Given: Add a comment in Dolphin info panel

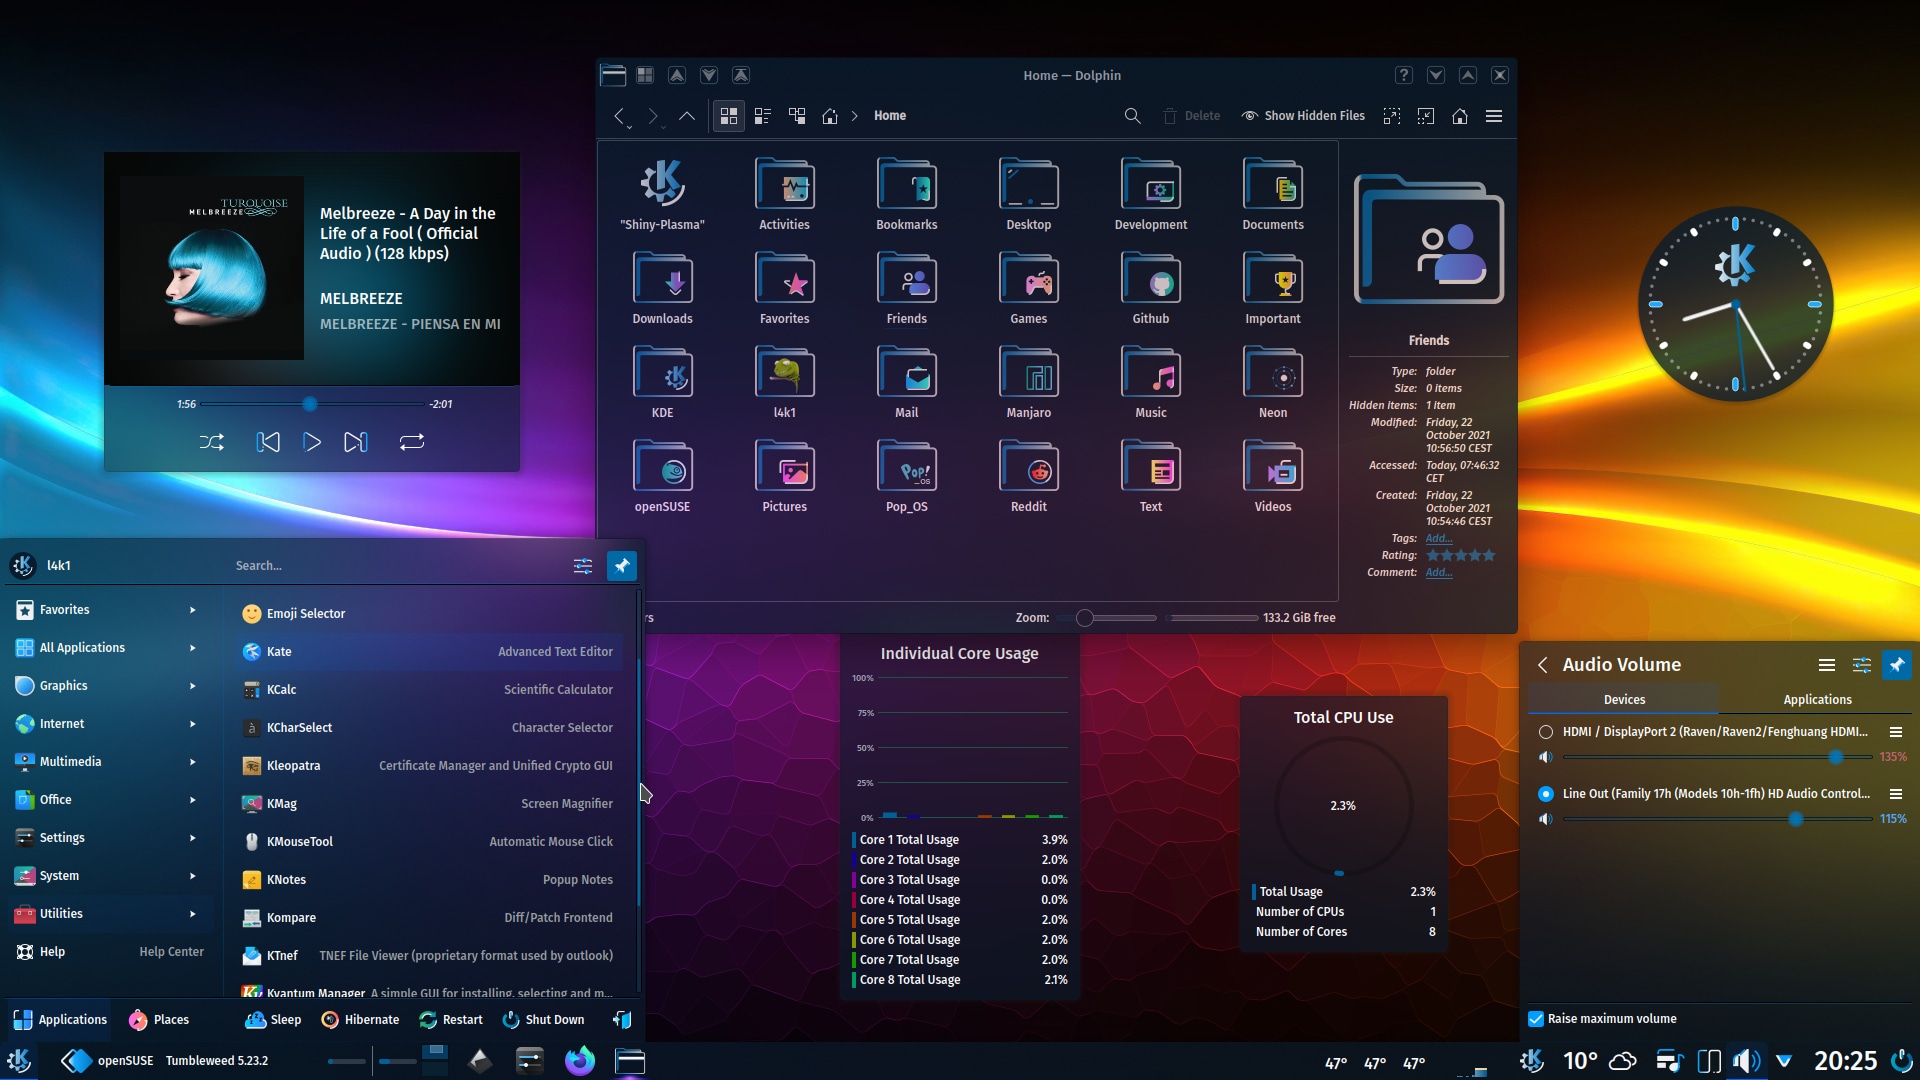Looking at the screenshot, I should tap(1438, 572).
